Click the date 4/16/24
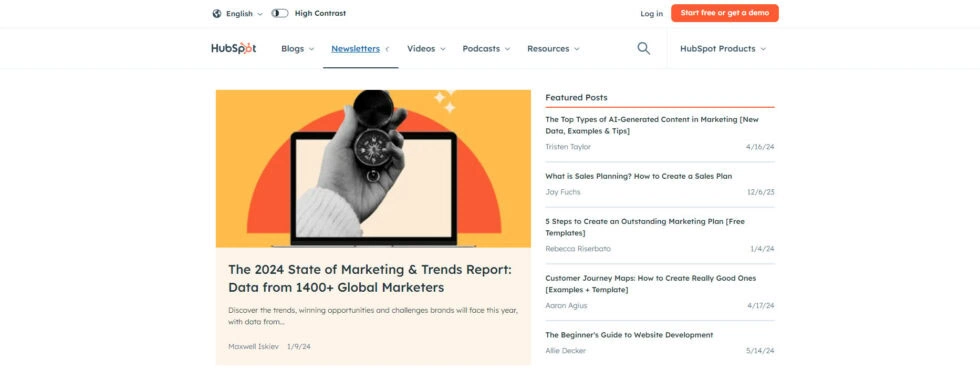This screenshot has height=369, width=980. (x=760, y=146)
